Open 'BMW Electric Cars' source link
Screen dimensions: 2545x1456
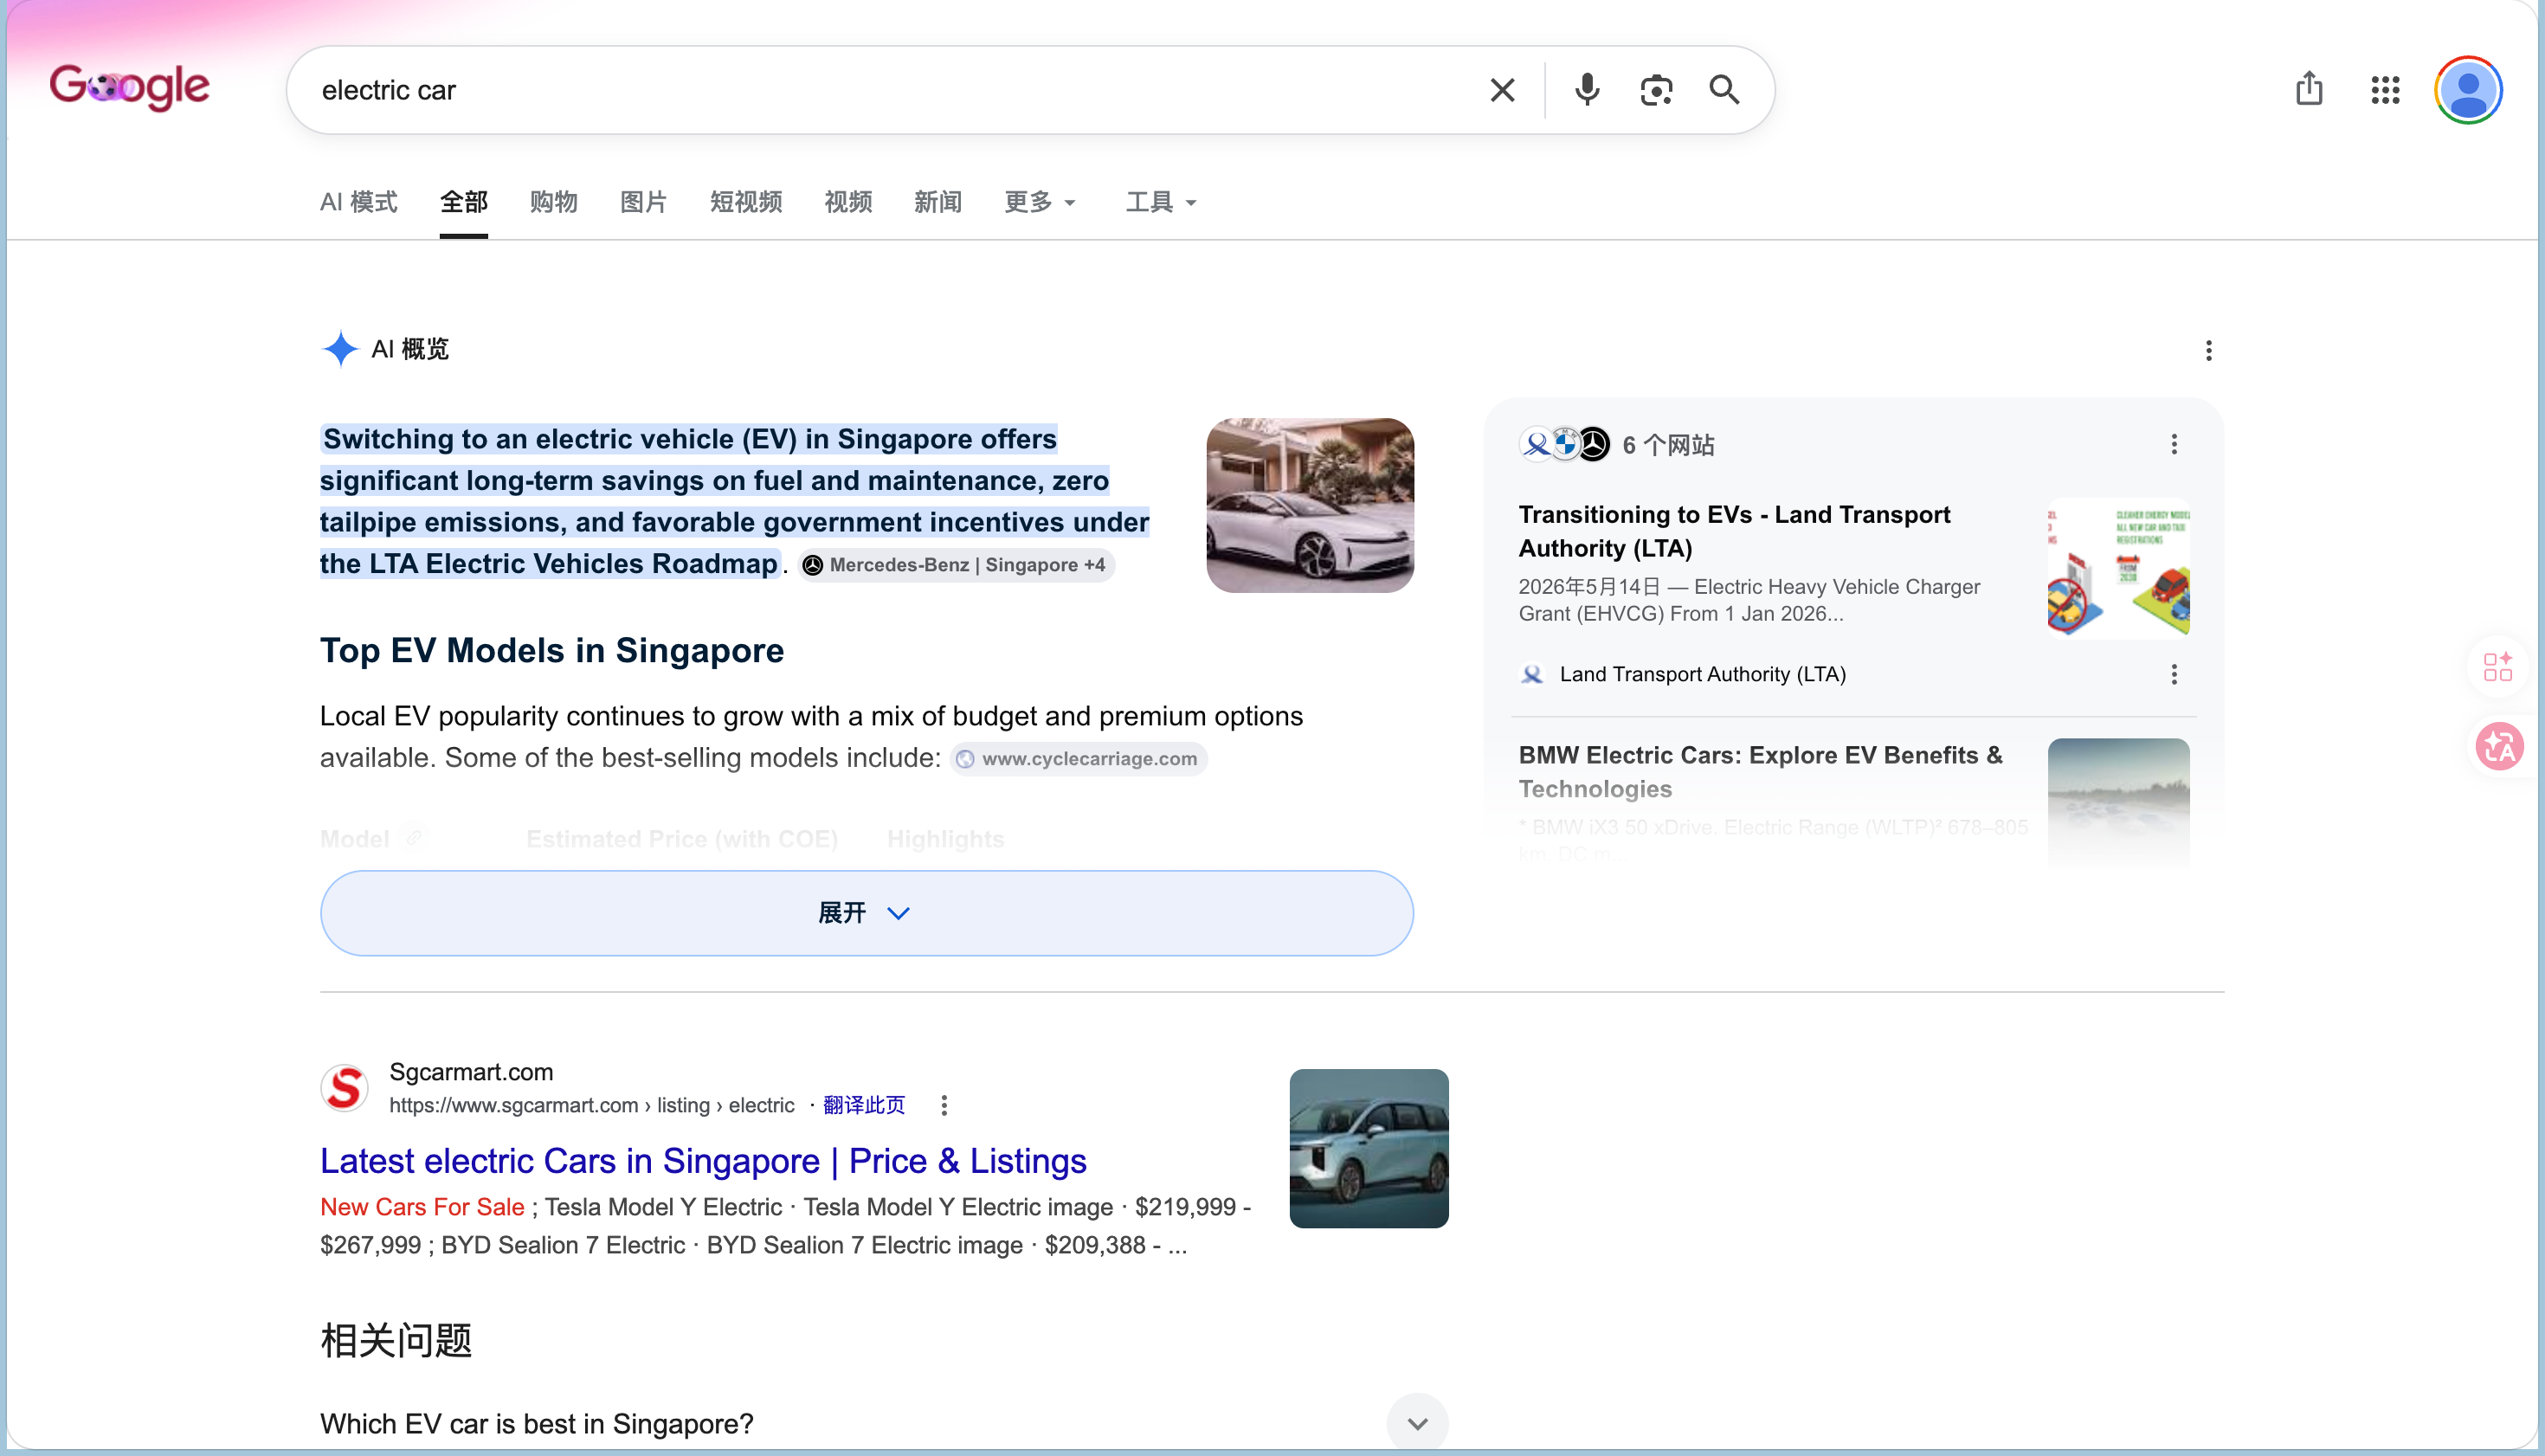click(1760, 771)
